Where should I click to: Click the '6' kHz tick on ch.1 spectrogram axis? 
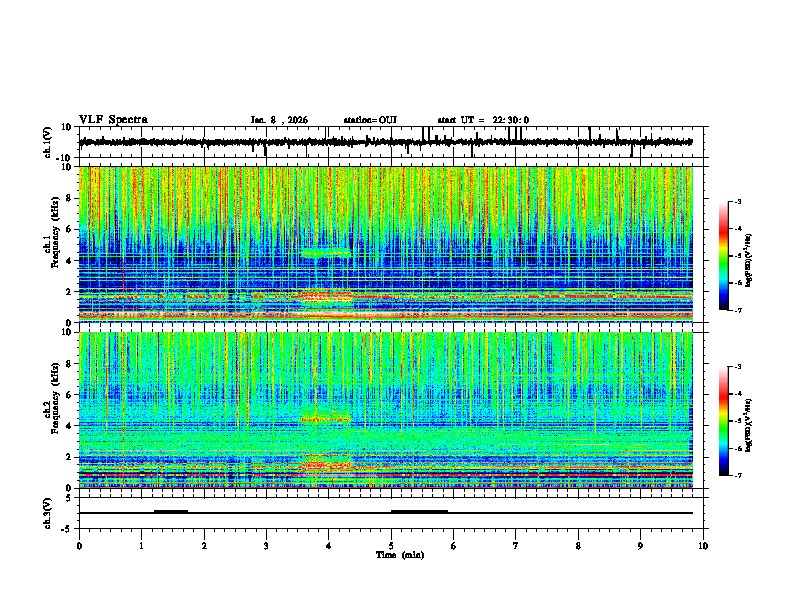(x=69, y=229)
